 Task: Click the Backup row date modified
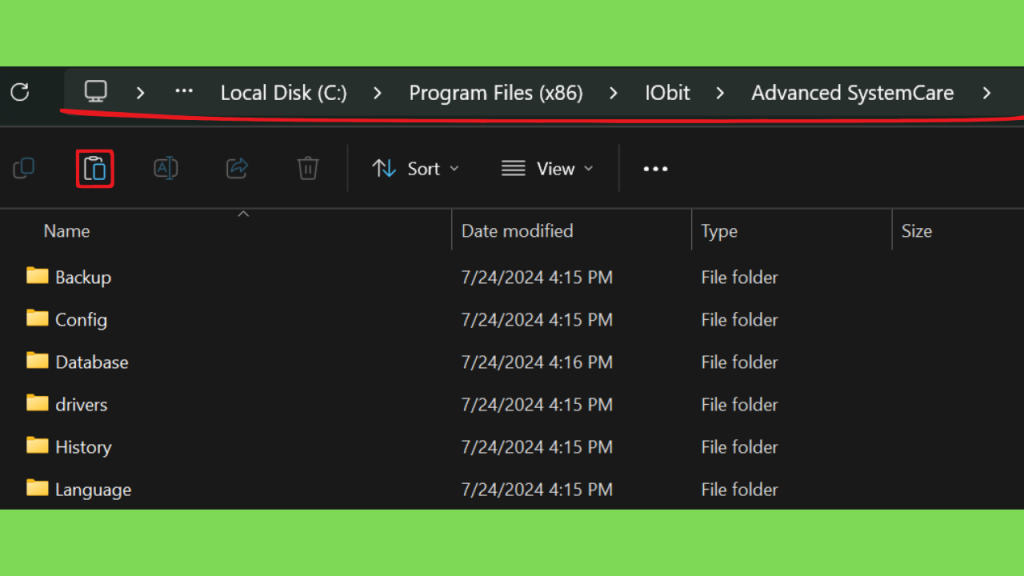(537, 278)
